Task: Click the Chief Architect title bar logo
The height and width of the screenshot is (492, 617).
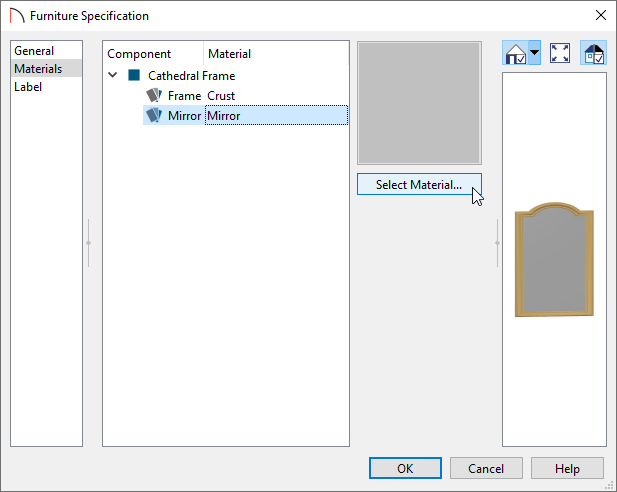Action: [17, 16]
